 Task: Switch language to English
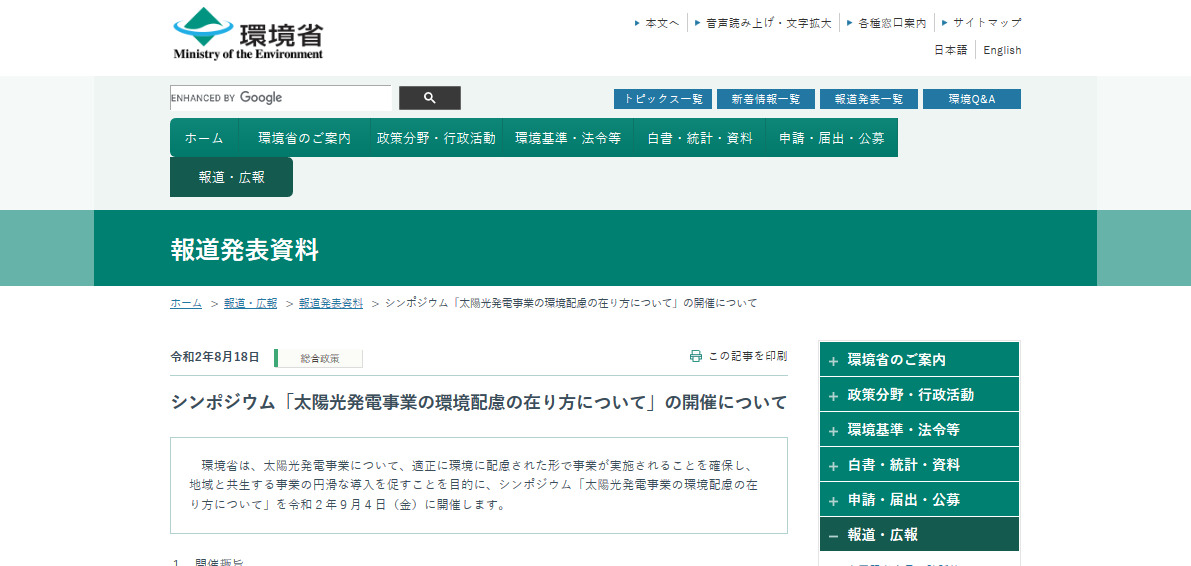[1002, 50]
